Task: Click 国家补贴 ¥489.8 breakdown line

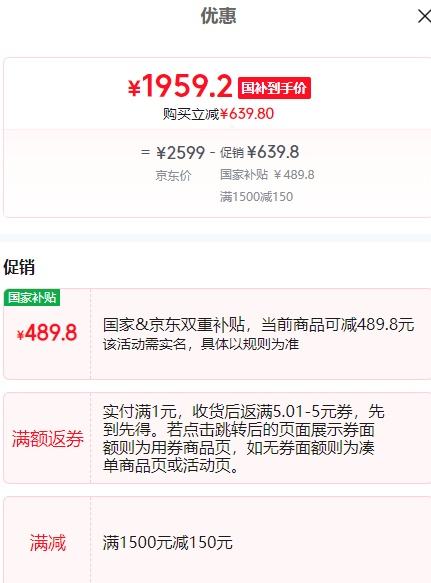Action: tap(267, 174)
